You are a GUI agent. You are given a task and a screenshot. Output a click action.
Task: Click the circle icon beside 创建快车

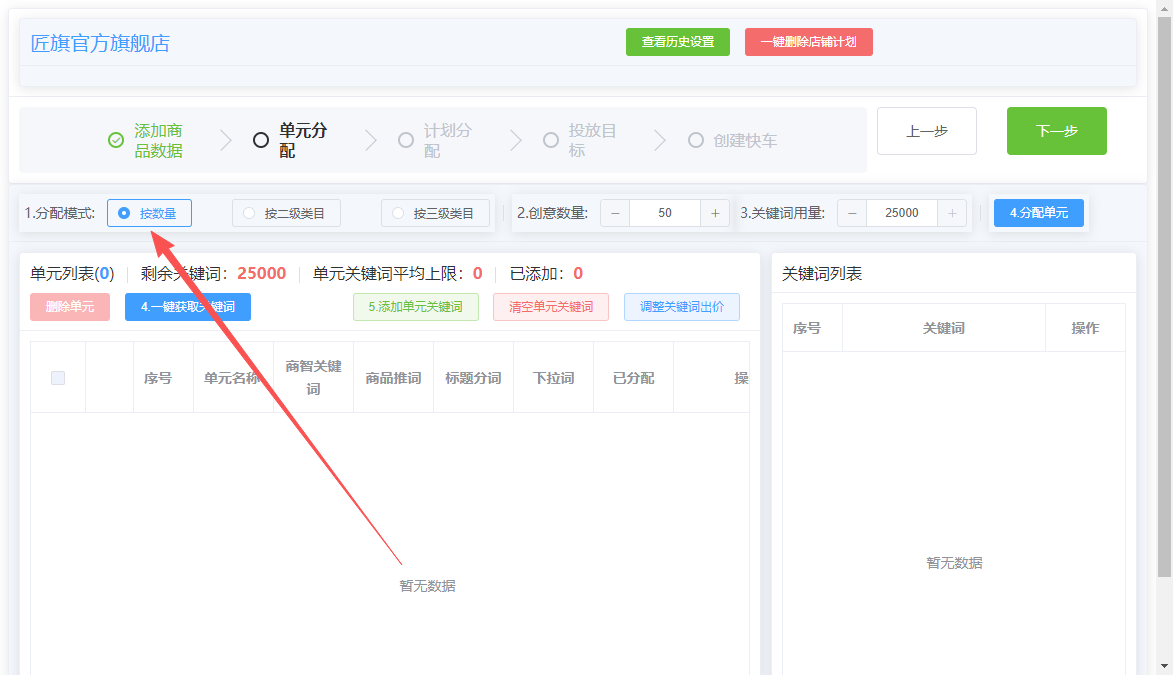tap(696, 140)
